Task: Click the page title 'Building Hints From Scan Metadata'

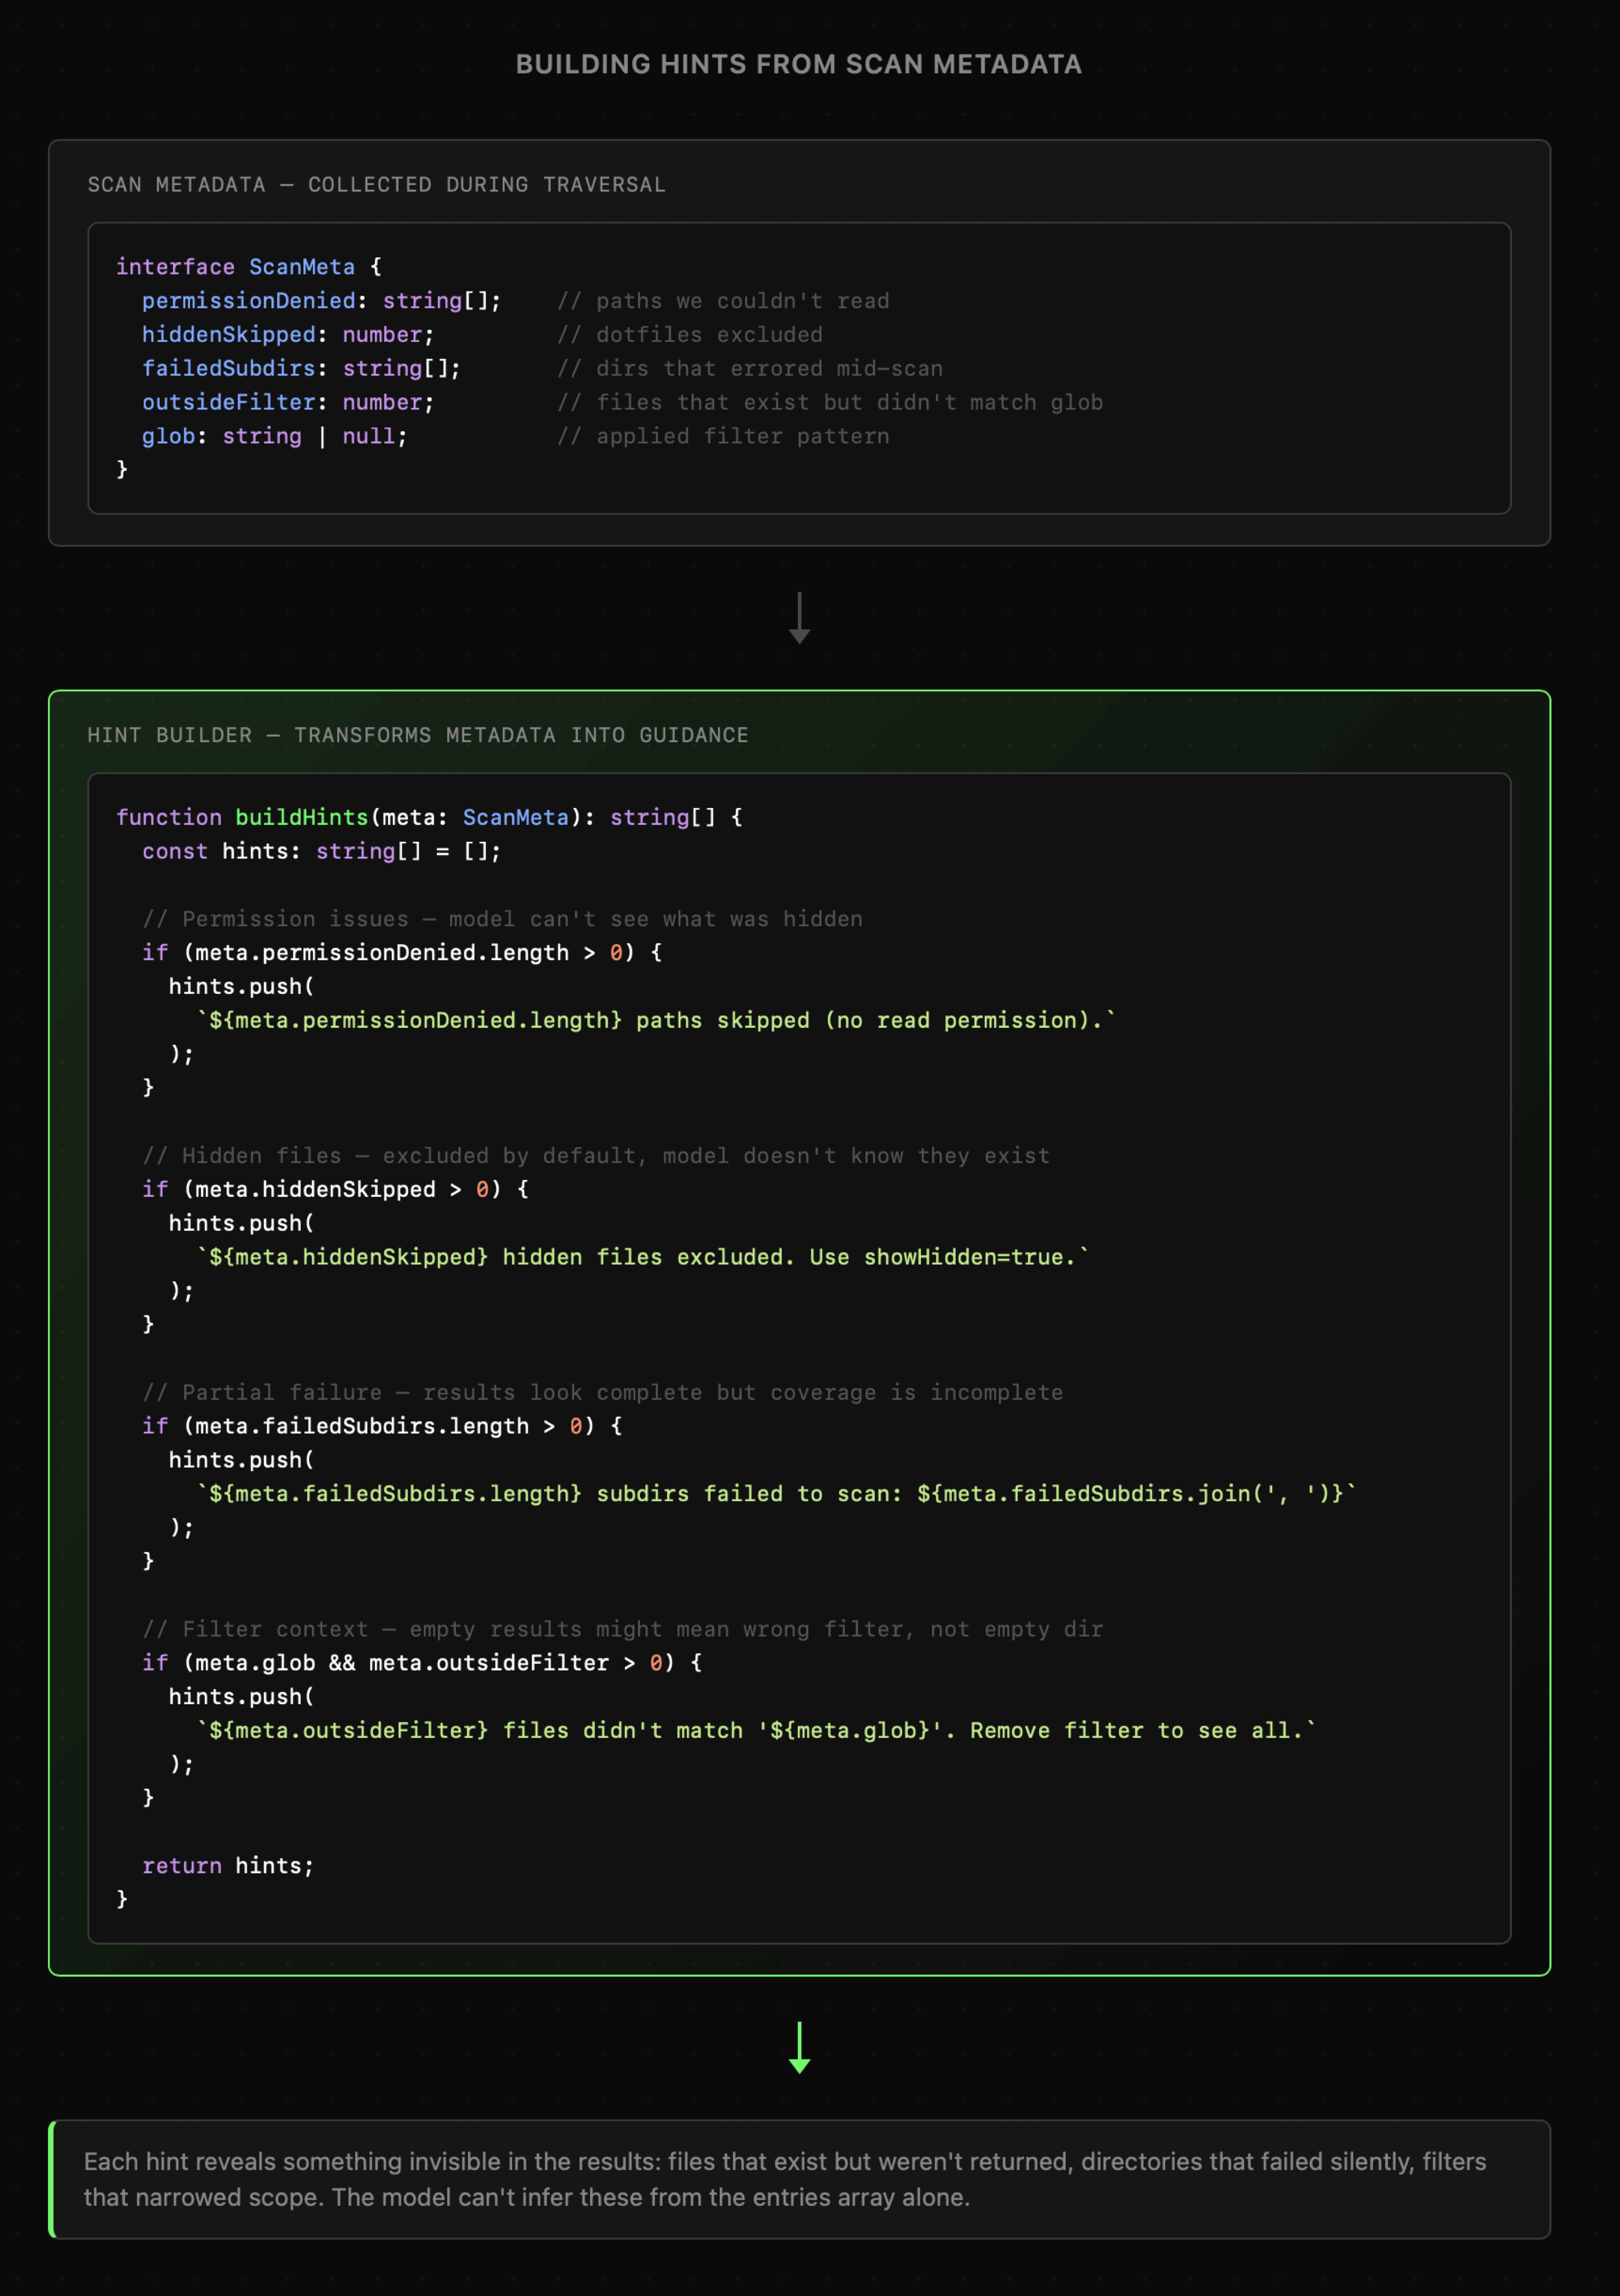Action: pyautogui.click(x=798, y=64)
